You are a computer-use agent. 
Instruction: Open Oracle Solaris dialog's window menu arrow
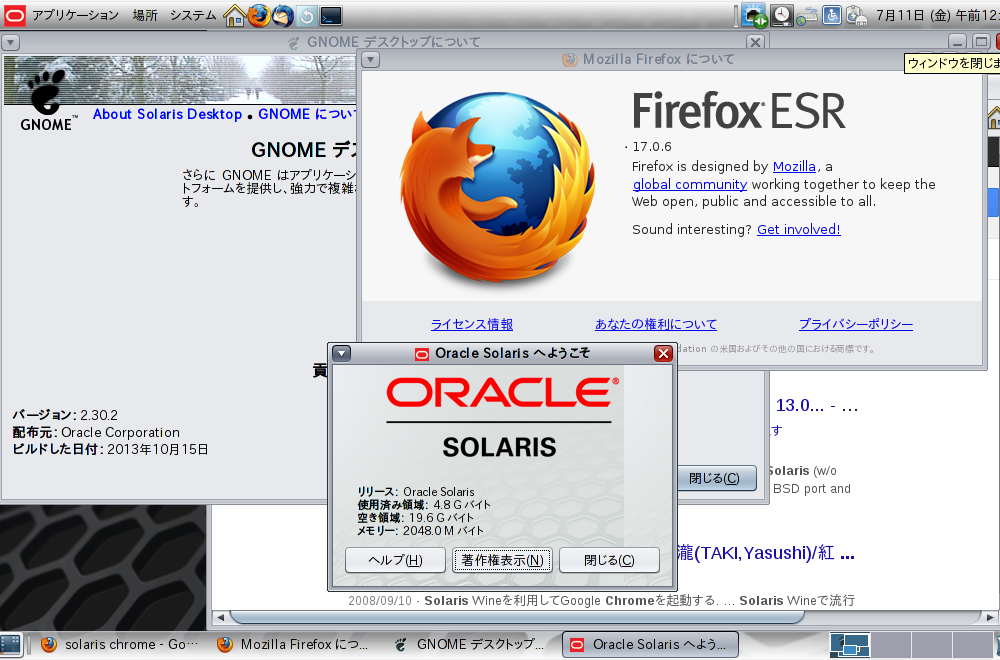coord(342,353)
